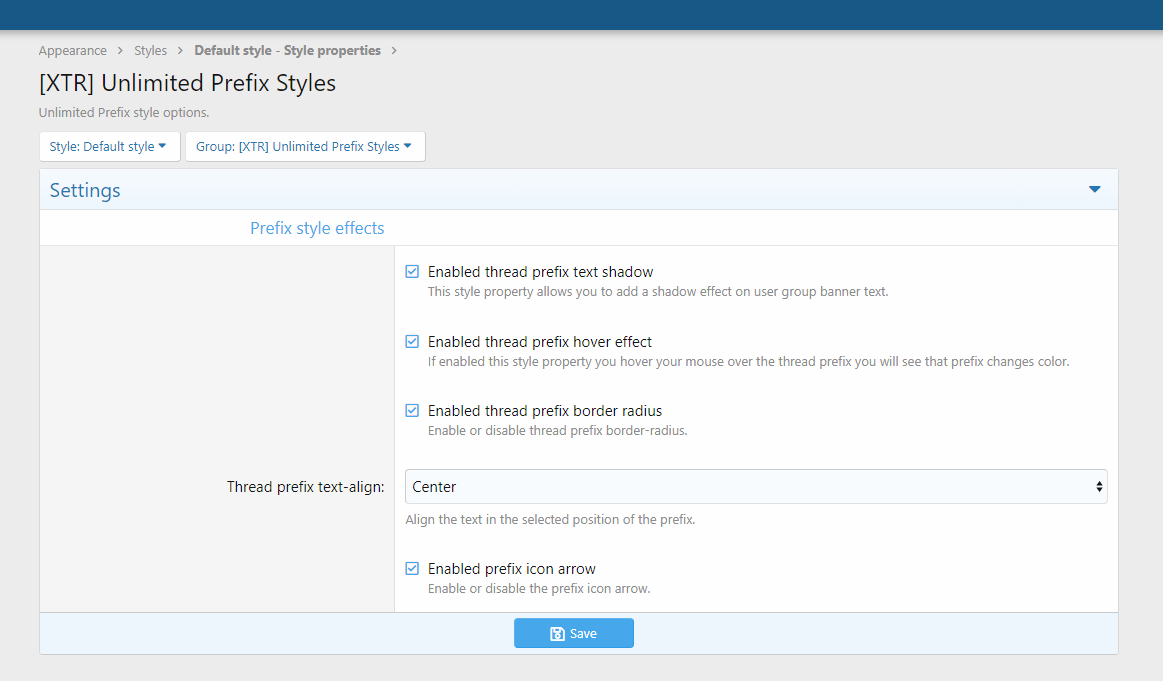Click the Settings section header title
Screen dimensions: 1163x681
pyautogui.click(x=85, y=190)
